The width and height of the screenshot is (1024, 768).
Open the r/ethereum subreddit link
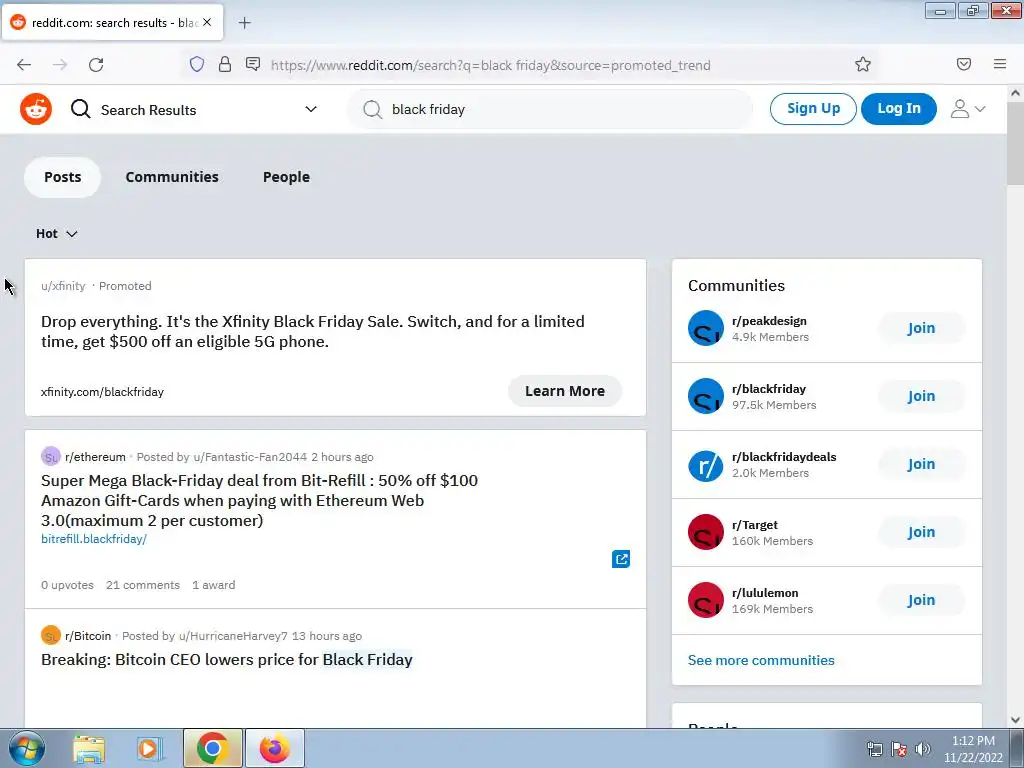point(95,457)
